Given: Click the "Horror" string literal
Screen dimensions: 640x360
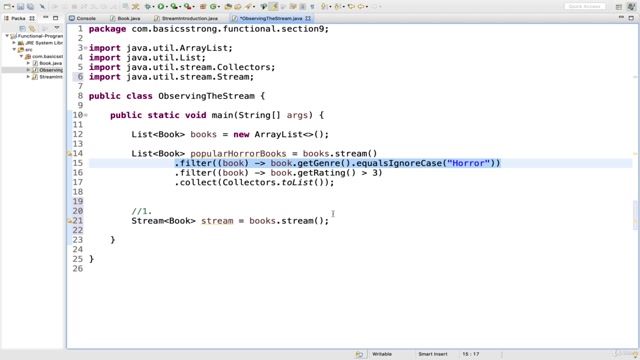Looking at the screenshot, I should tap(469, 163).
